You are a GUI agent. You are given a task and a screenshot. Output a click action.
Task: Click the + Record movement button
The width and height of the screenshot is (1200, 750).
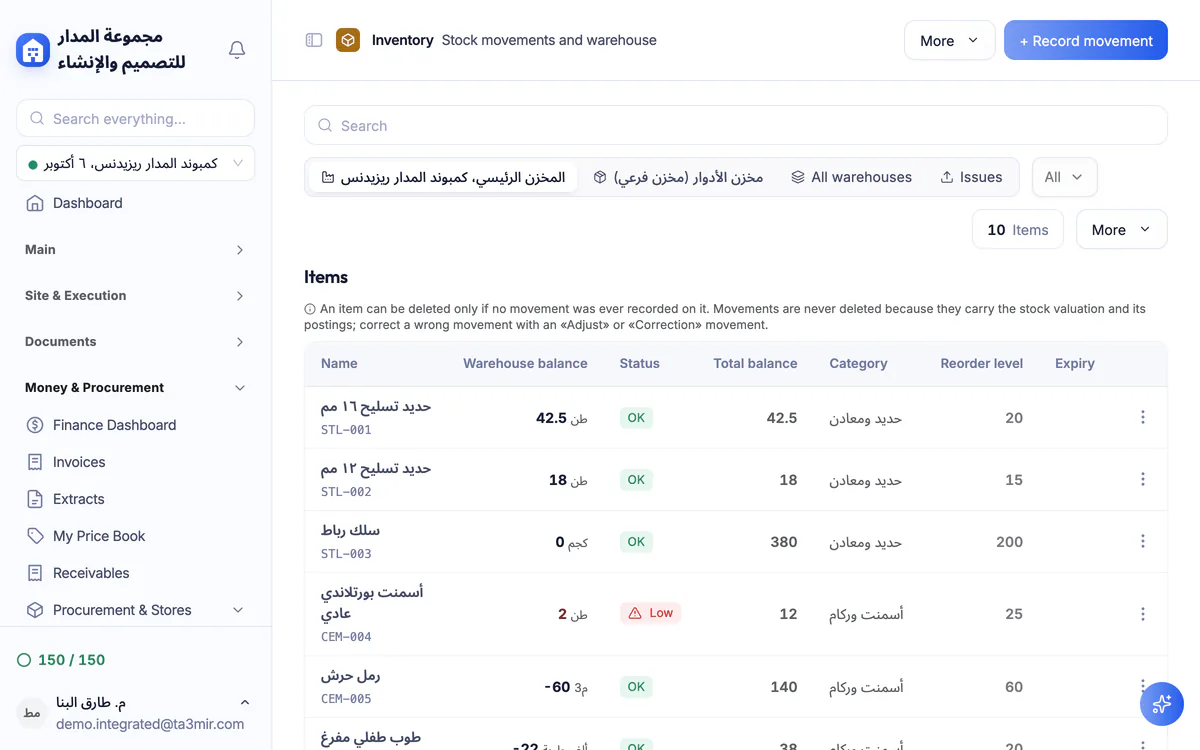(x=1086, y=41)
